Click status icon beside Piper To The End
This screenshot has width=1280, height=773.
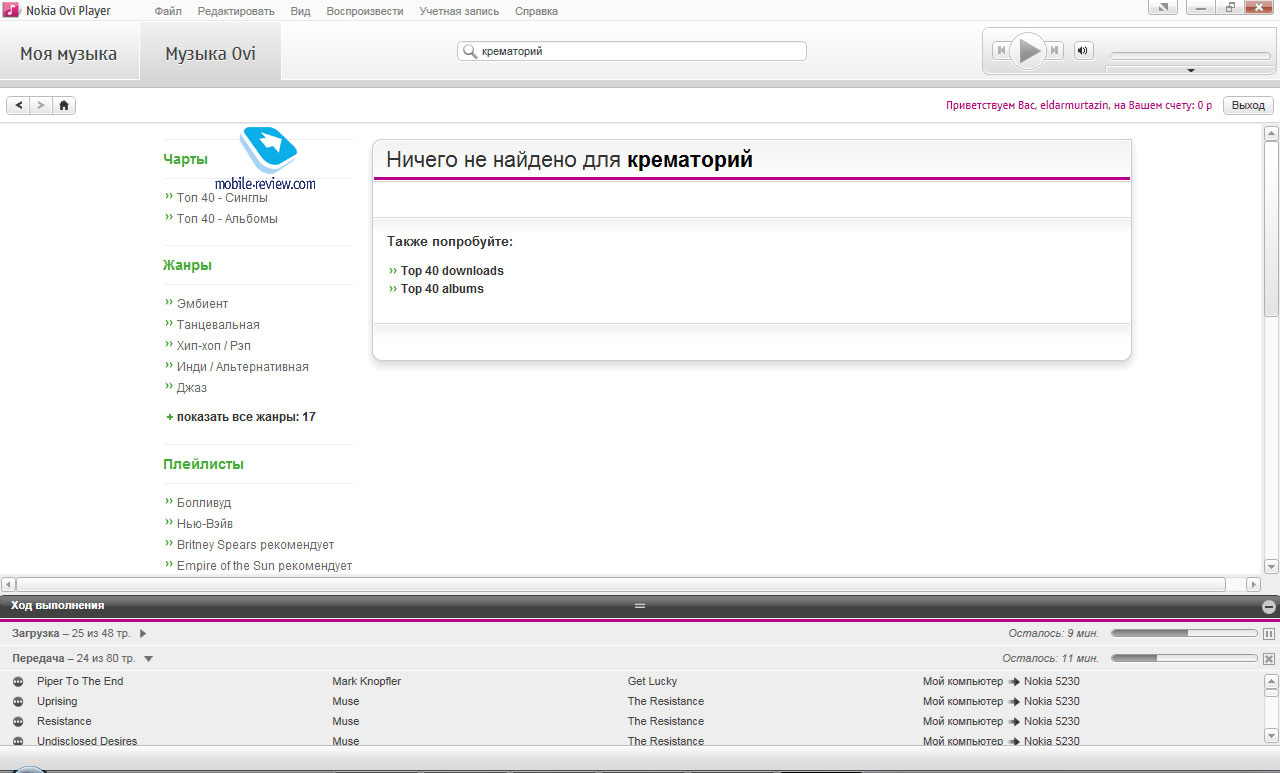[x=18, y=681]
